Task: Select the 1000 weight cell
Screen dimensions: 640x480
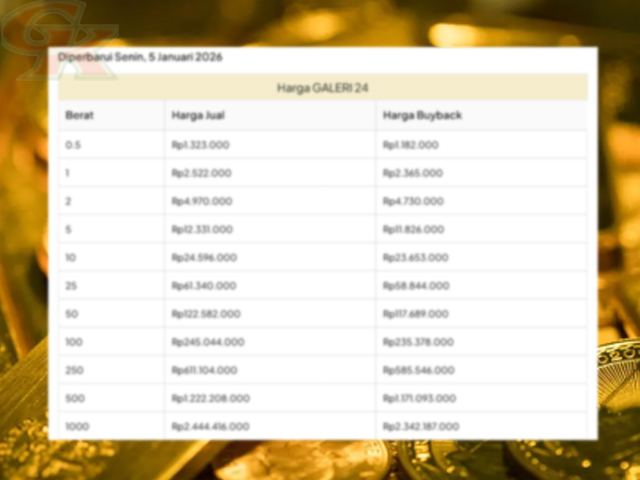Action: click(77, 426)
